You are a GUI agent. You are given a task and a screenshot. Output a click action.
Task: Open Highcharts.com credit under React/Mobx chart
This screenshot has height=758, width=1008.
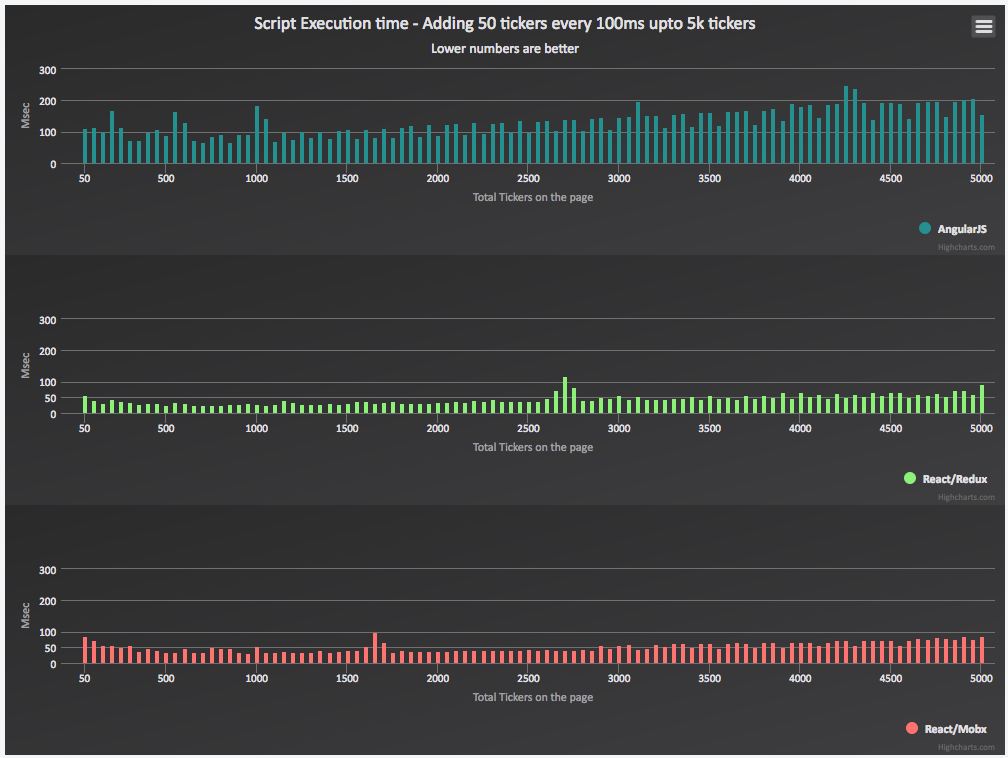coord(966,747)
